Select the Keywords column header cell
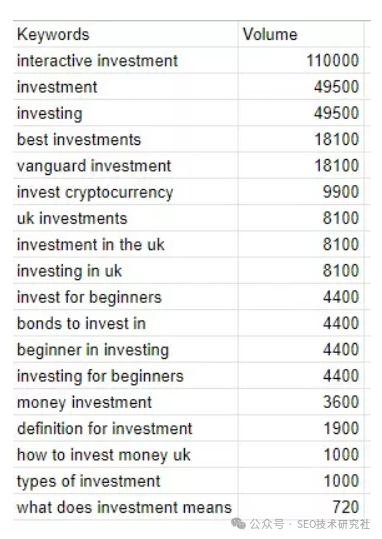 pos(125,34)
